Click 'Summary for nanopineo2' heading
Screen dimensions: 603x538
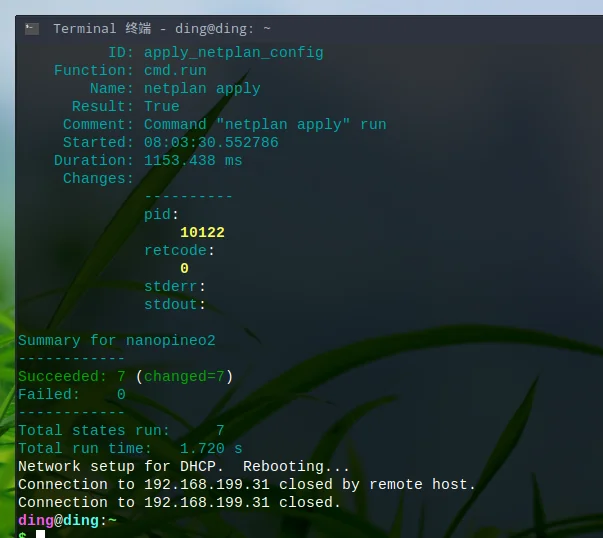pyautogui.click(x=117, y=341)
